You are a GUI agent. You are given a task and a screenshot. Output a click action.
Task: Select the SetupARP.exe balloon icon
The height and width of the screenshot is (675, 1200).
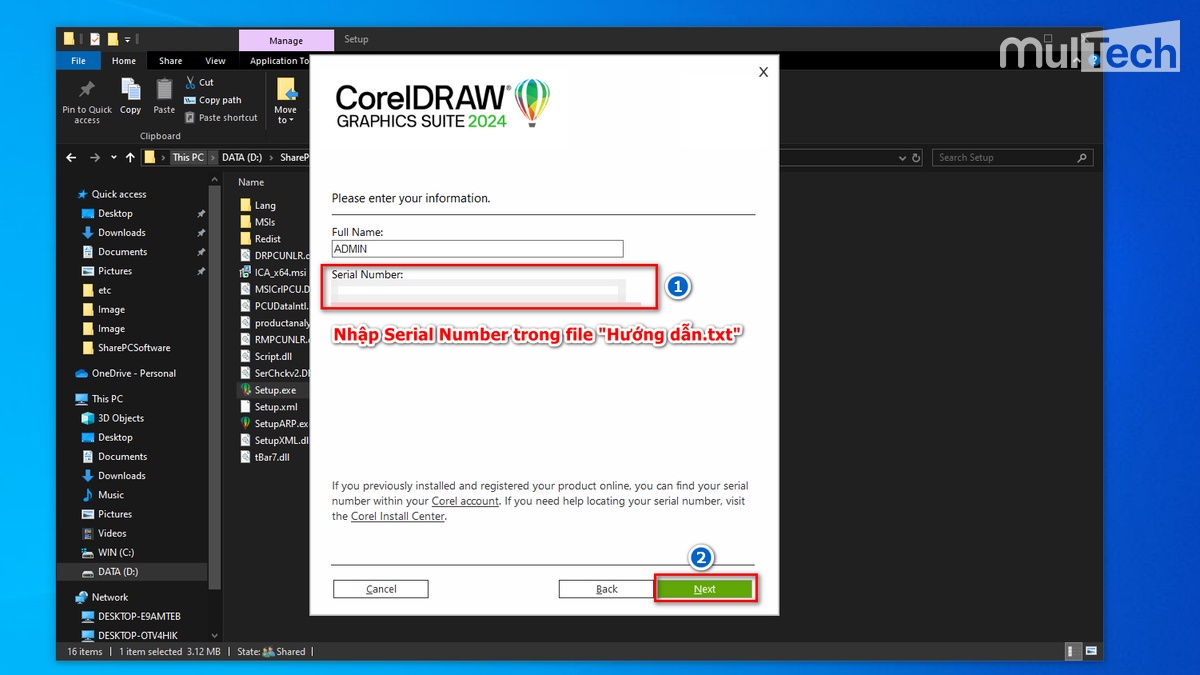[x=245, y=423]
